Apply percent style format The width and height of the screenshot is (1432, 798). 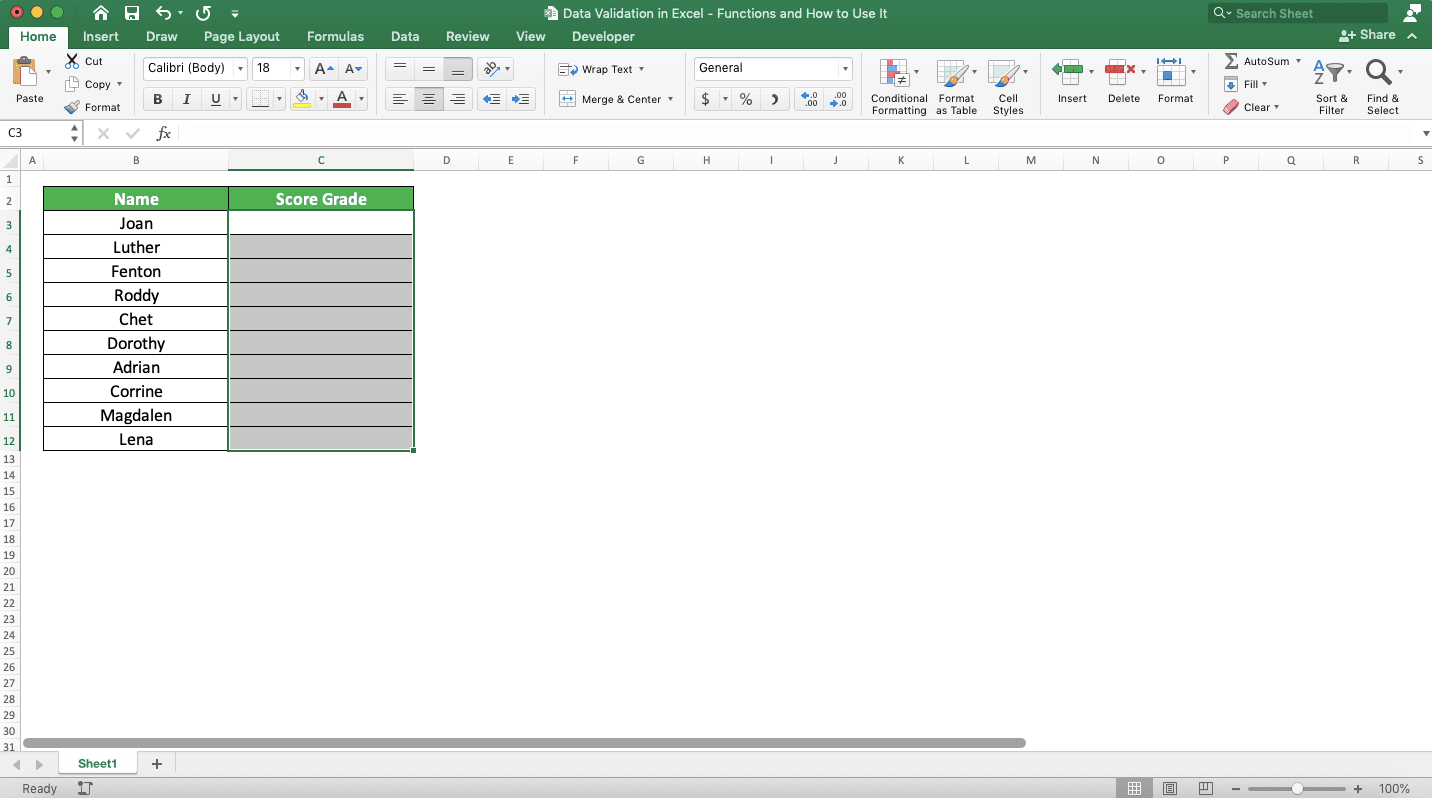point(746,99)
